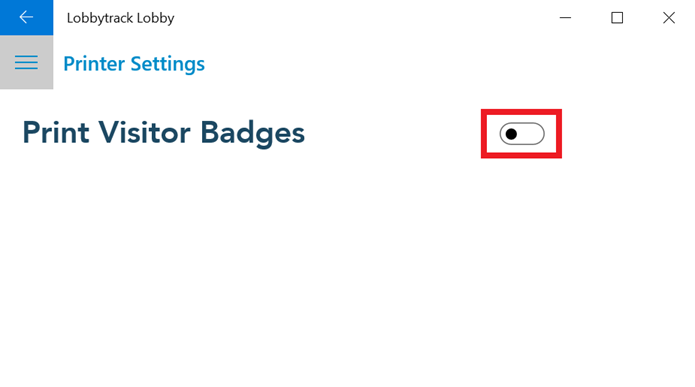Maximize the Lobbytrack Lobby window
The image size is (695, 387).
click(x=617, y=18)
